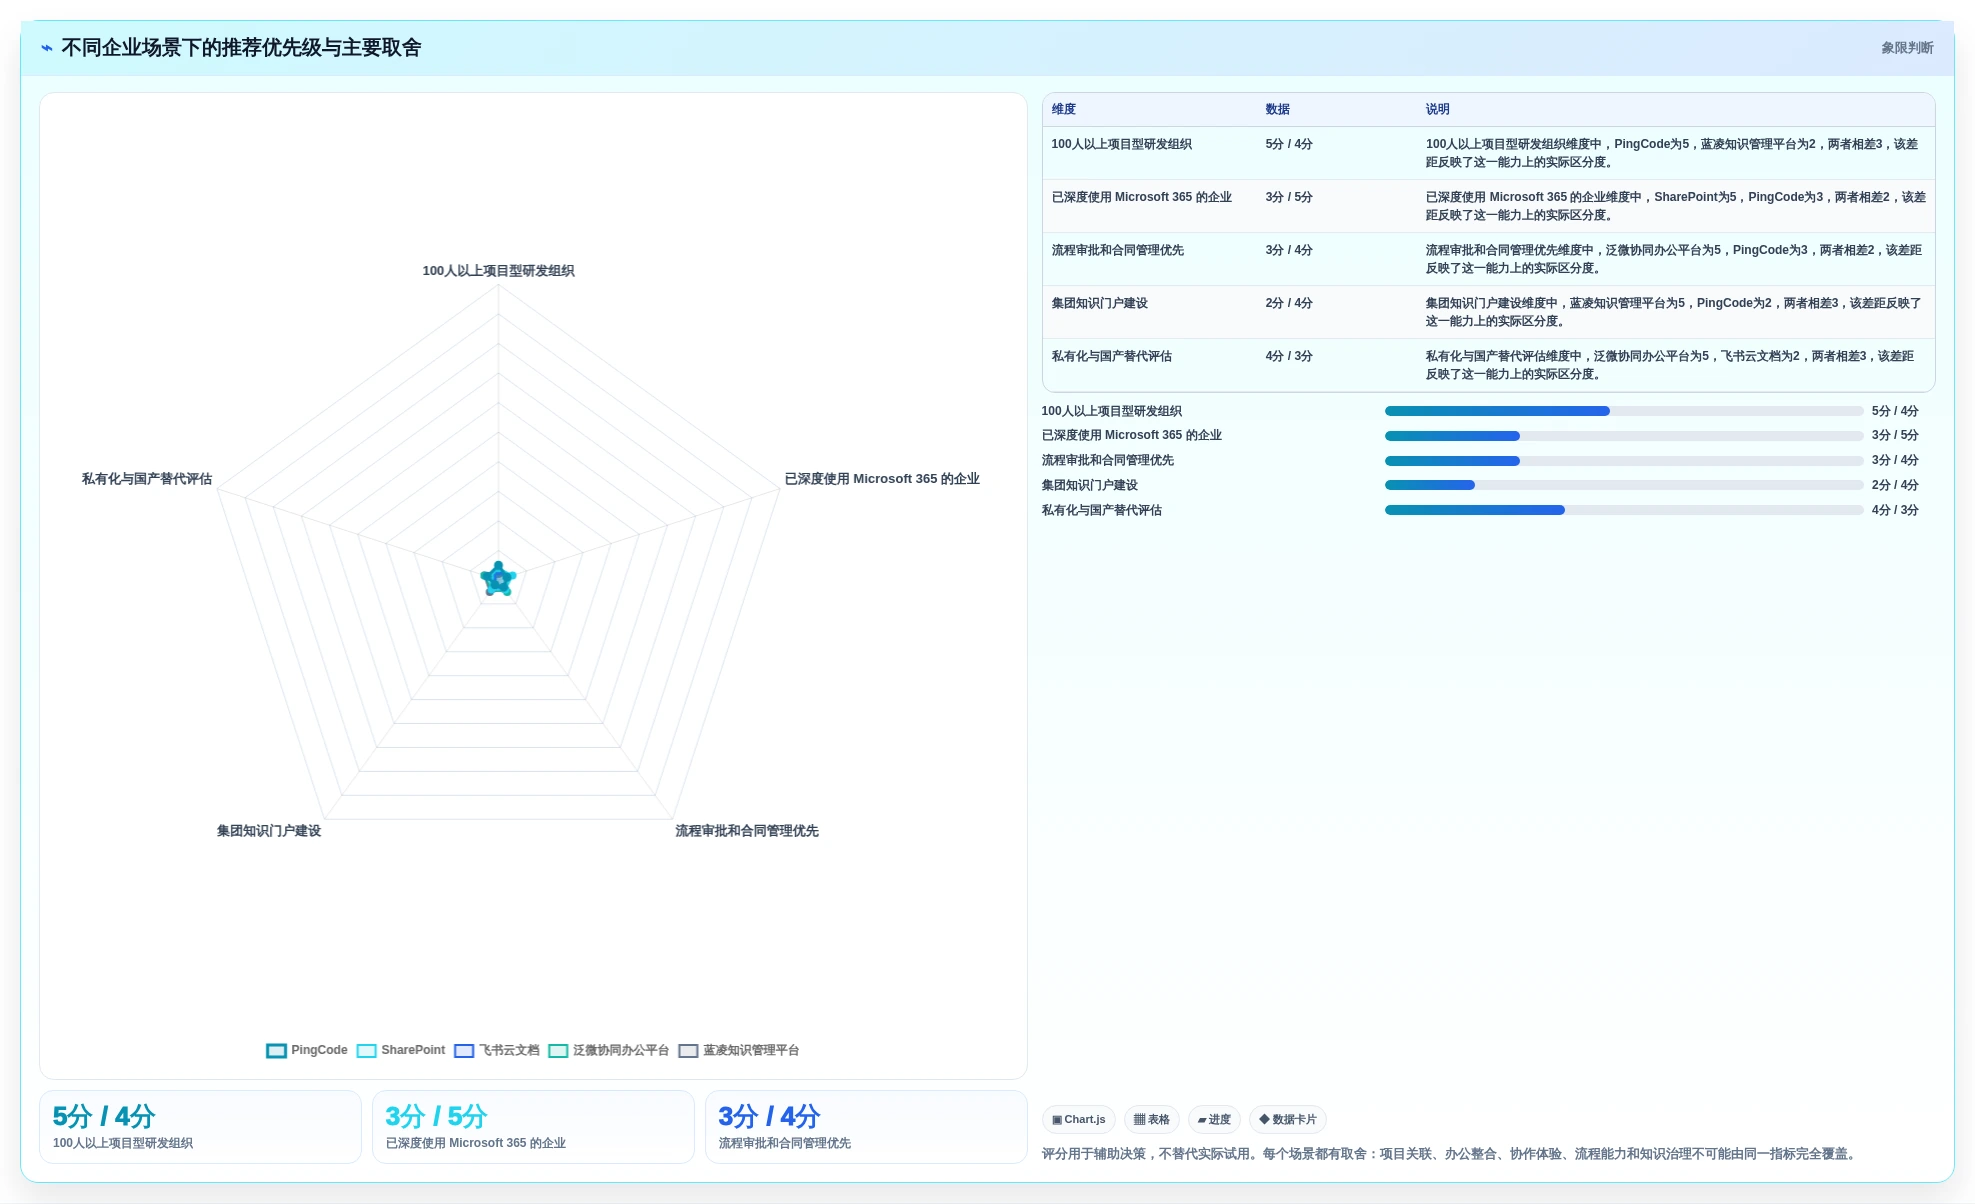Click radar axis label 100人以上项目型研发组织
Viewport: 1975px width, 1204px height.
pyautogui.click(x=498, y=271)
